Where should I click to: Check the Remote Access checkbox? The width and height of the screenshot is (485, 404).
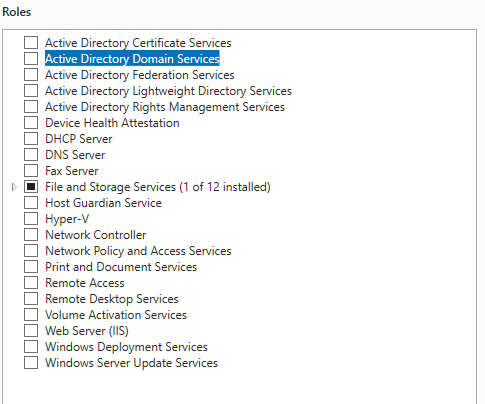(x=31, y=283)
